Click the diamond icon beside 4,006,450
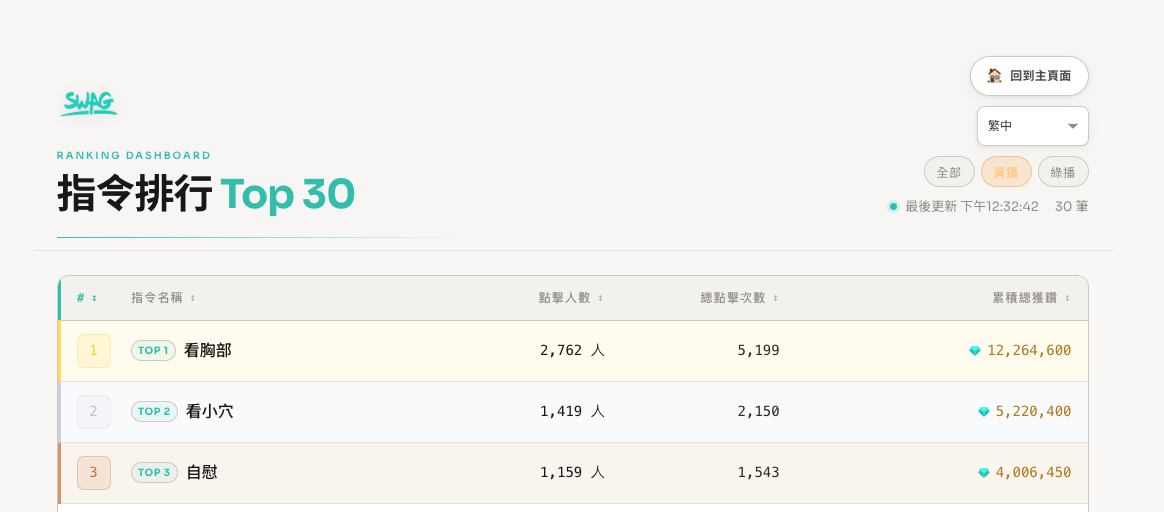The image size is (1164, 512). click(x=983, y=473)
